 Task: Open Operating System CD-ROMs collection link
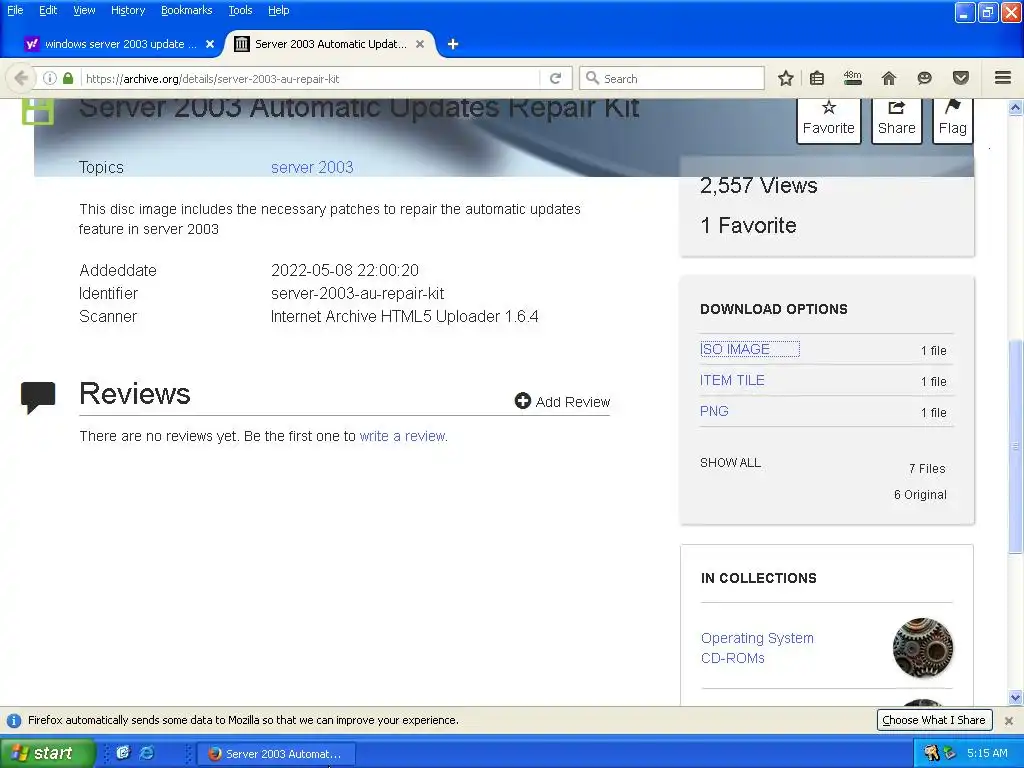pyautogui.click(x=757, y=648)
